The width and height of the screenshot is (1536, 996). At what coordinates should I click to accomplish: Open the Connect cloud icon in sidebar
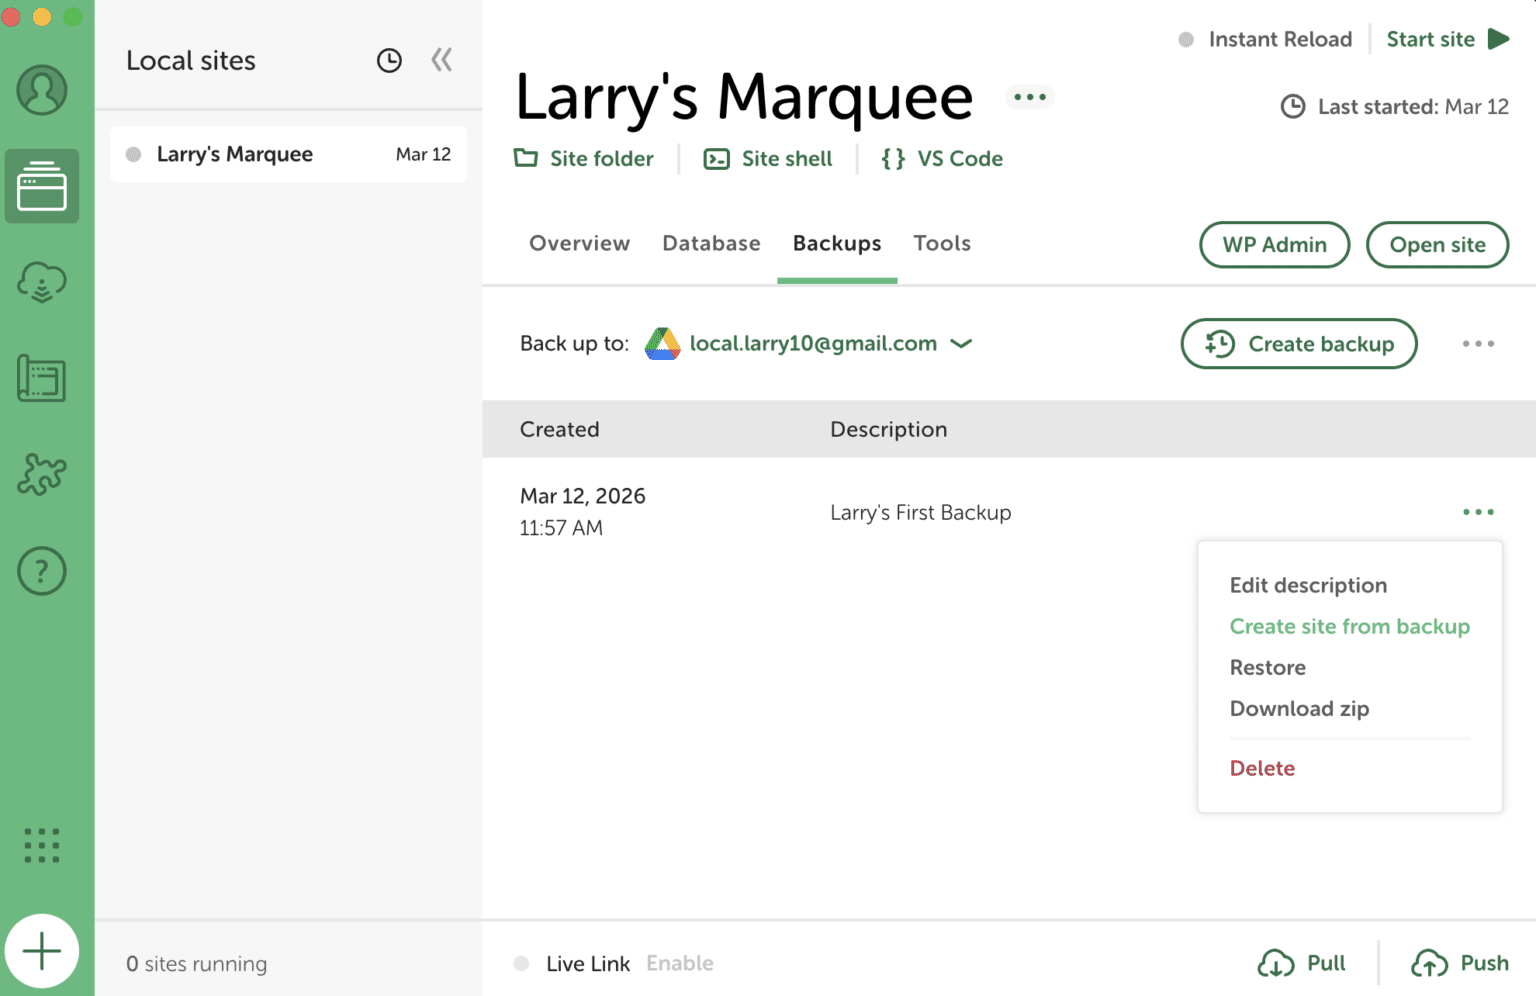(x=42, y=282)
